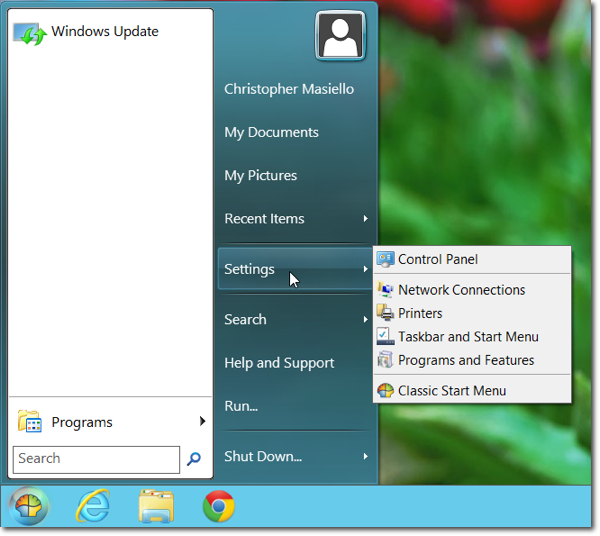Open Windows Update icon in start menu

(30, 33)
